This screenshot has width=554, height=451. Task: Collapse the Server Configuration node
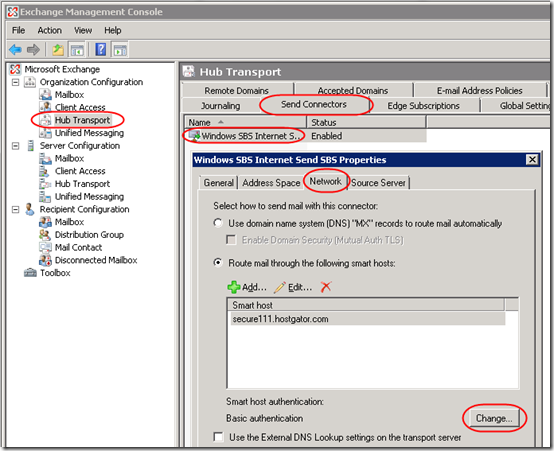pos(16,146)
